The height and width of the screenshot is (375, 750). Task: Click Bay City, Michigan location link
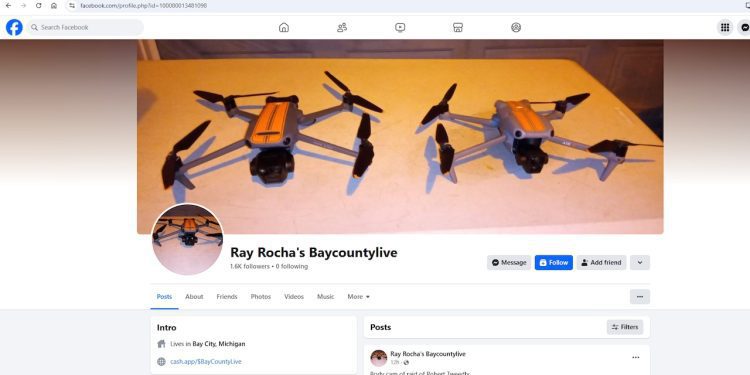pos(219,344)
